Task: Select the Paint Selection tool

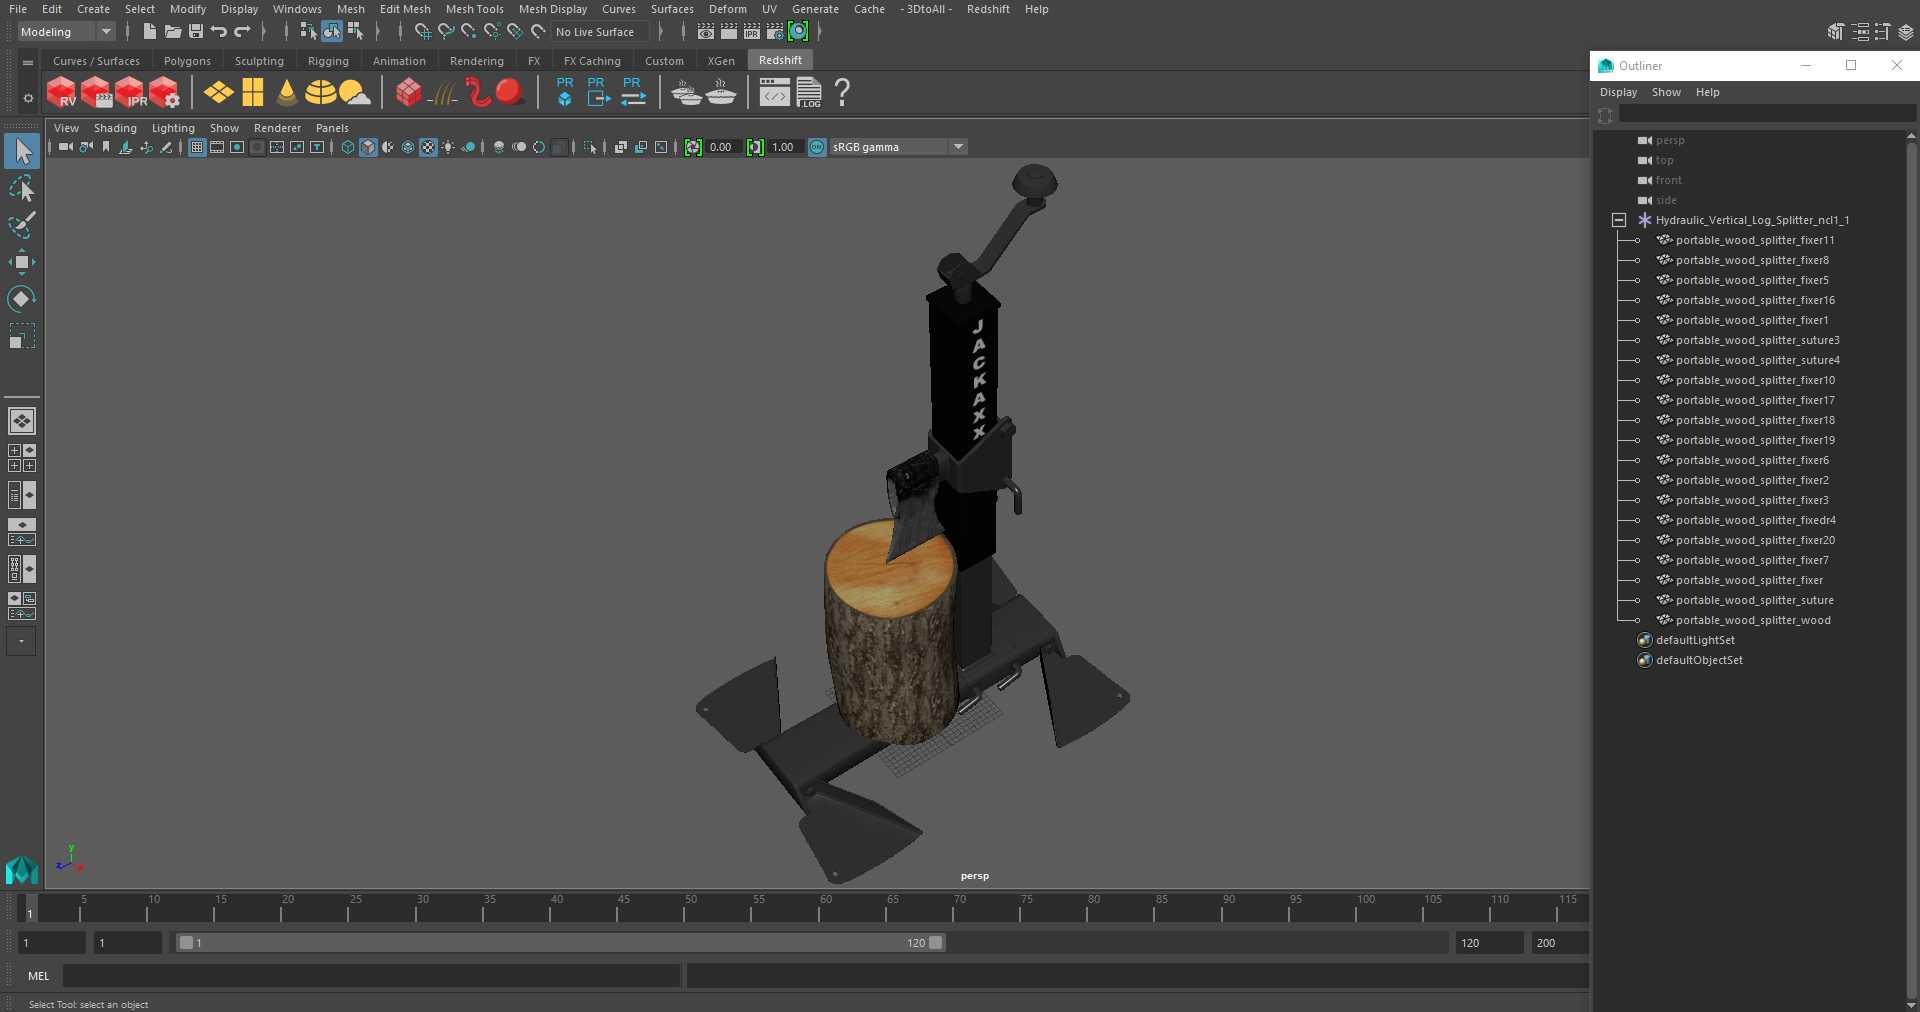Action: [x=21, y=225]
